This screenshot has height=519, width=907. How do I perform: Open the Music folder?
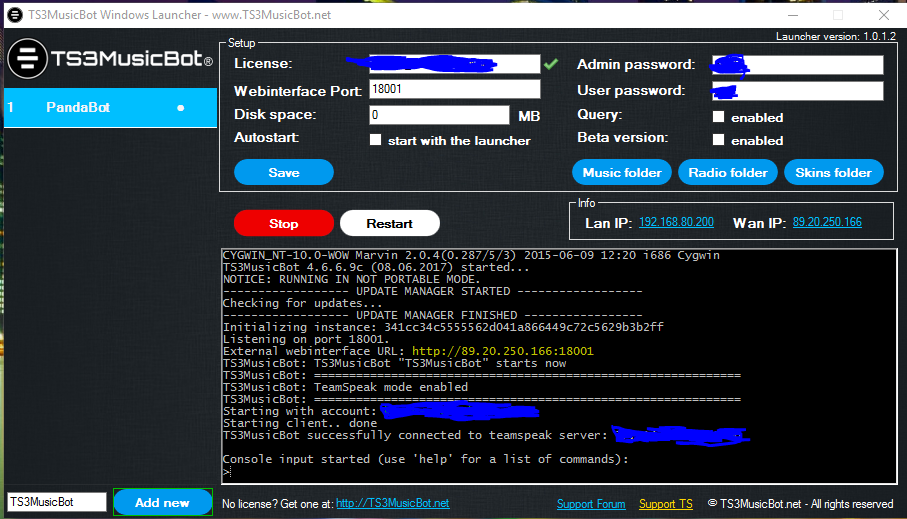coord(622,172)
